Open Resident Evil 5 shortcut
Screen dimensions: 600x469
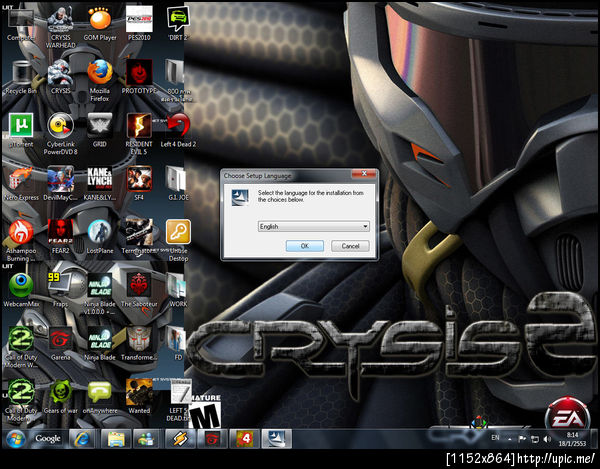pyautogui.click(x=139, y=134)
